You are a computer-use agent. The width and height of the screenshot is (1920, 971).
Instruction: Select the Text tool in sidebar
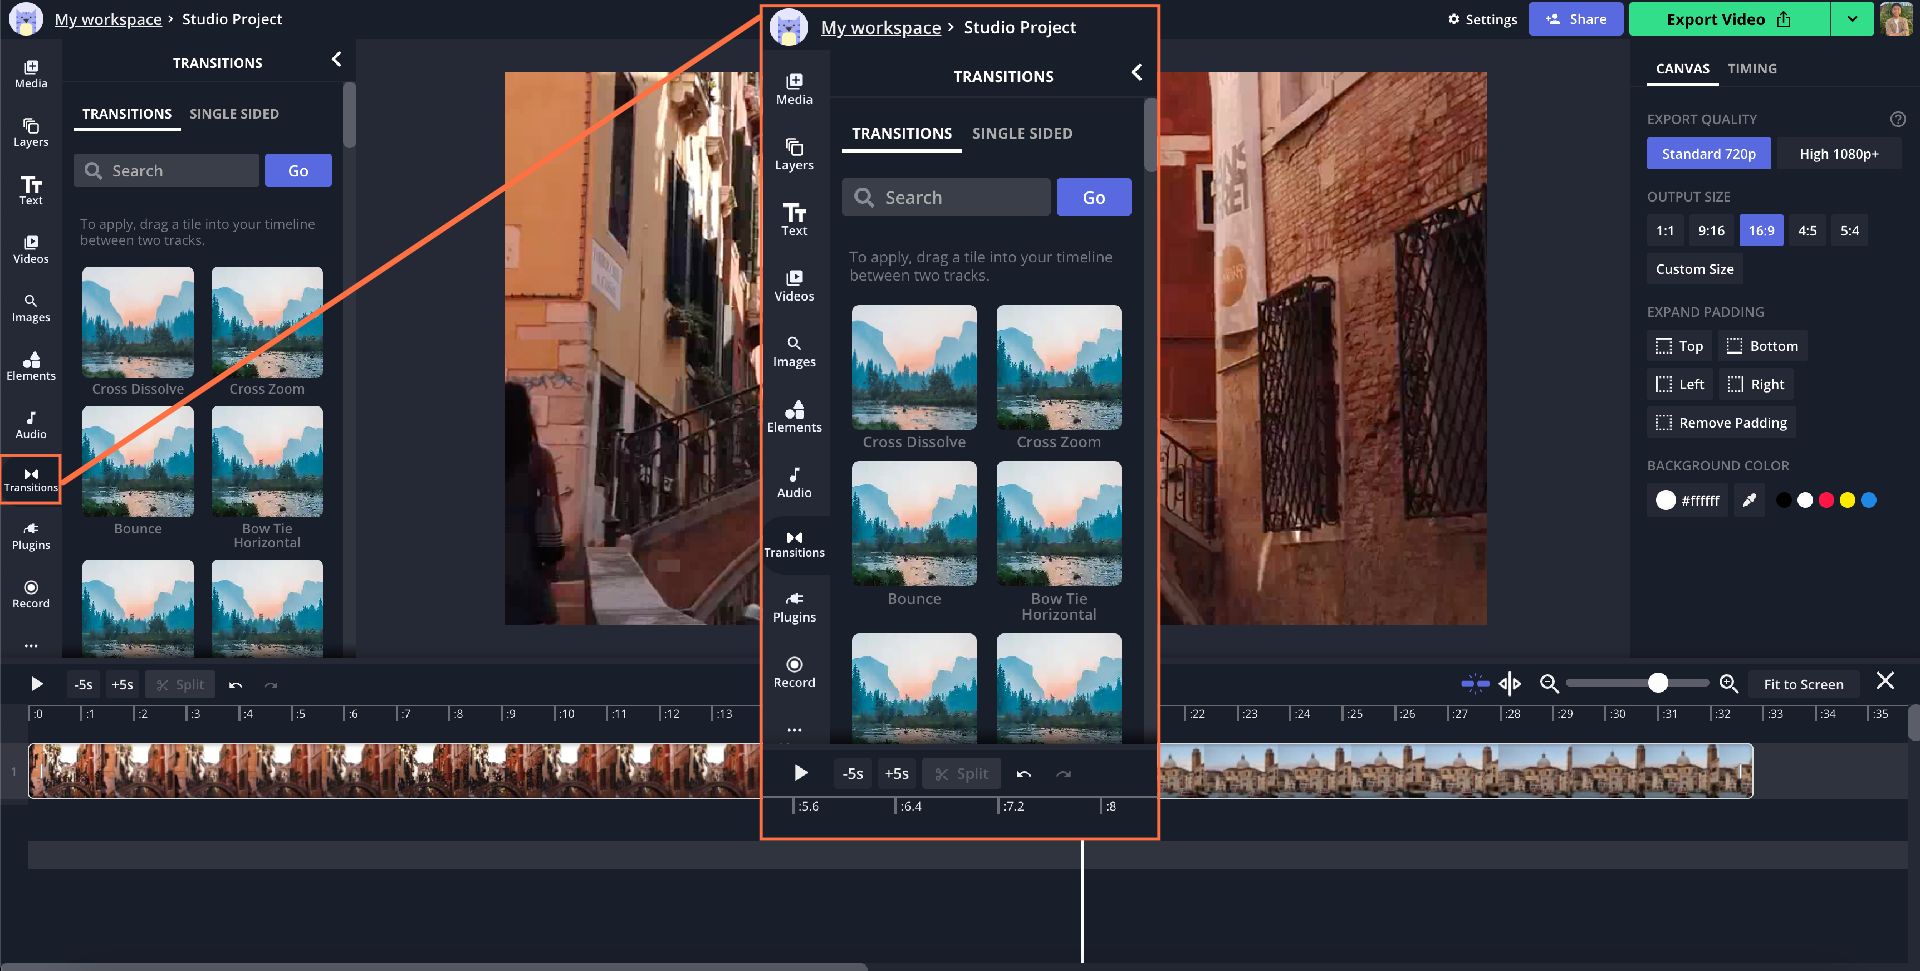[31, 190]
